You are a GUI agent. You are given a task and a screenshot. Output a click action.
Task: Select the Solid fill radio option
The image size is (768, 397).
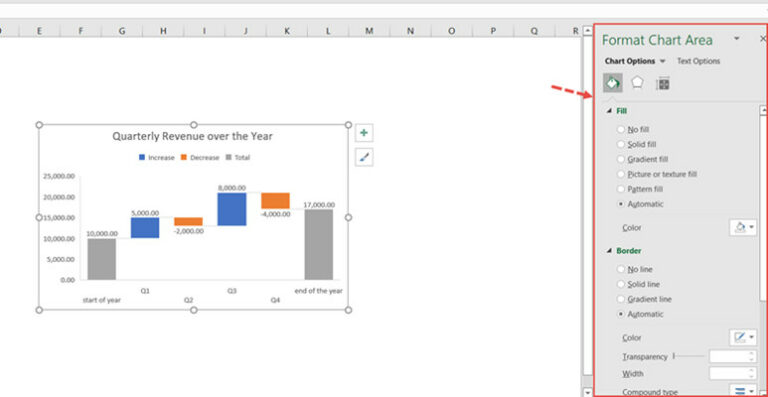[x=636, y=144]
